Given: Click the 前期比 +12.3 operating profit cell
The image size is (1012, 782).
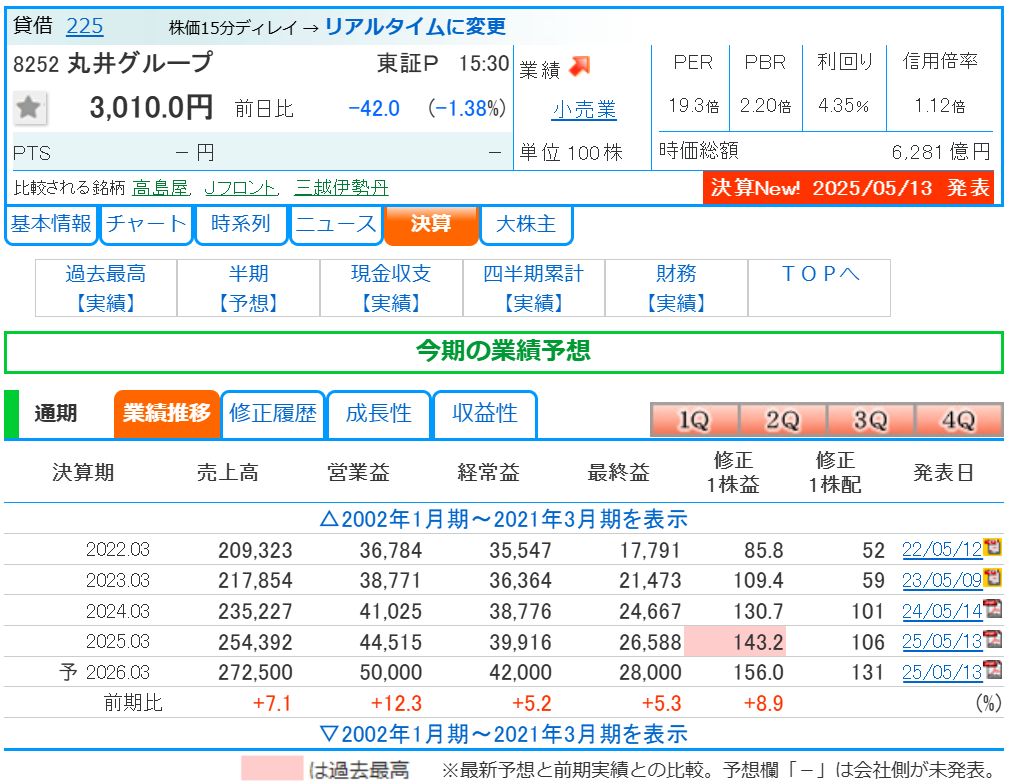Looking at the screenshot, I should pos(396,703).
